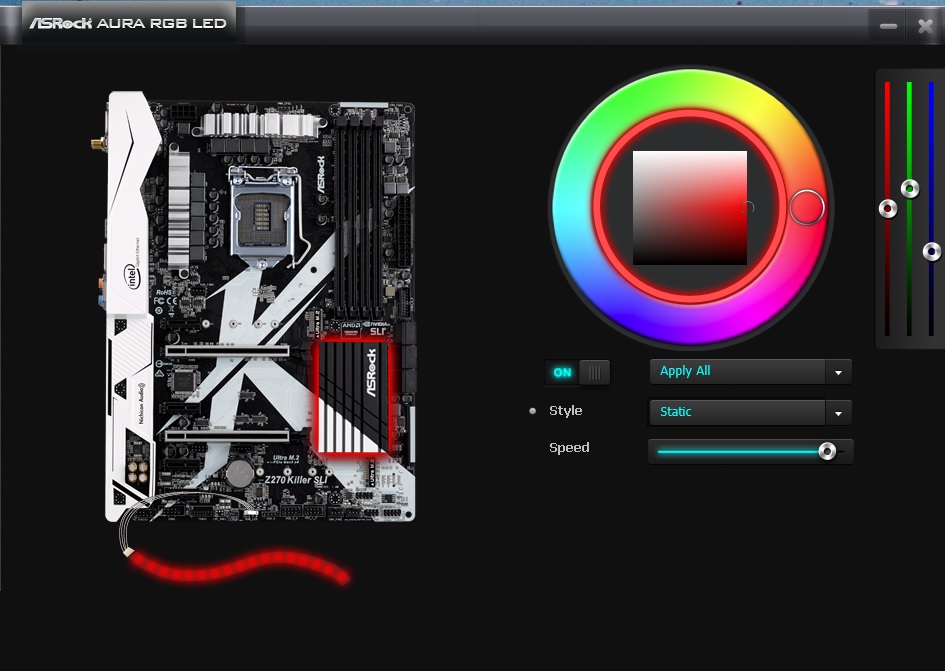The height and width of the screenshot is (671, 945).
Task: Click the red channel slider knob
Action: point(888,209)
